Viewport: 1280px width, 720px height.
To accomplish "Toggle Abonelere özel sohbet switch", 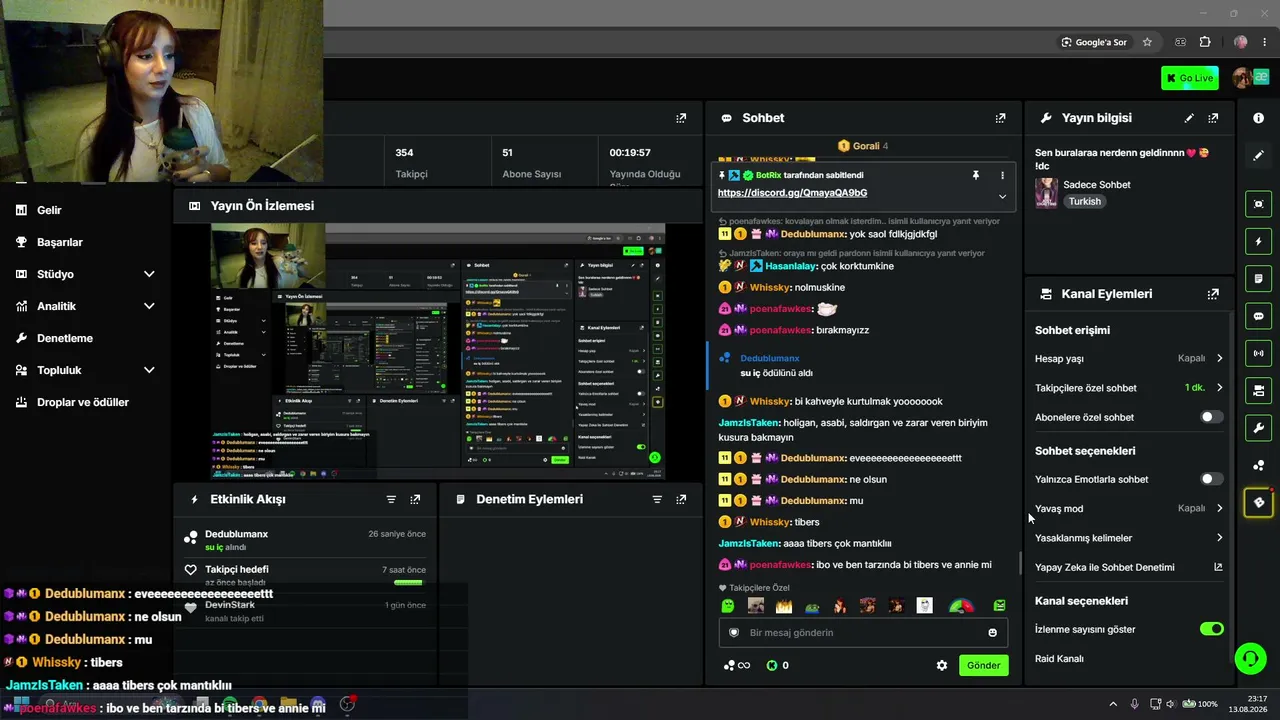I will click(1211, 417).
